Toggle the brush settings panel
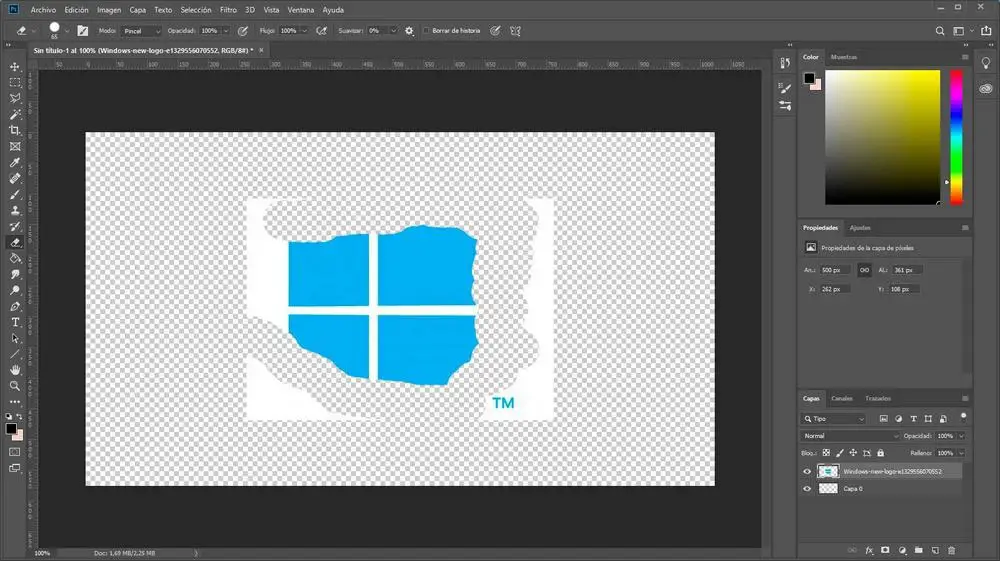 tap(83, 31)
